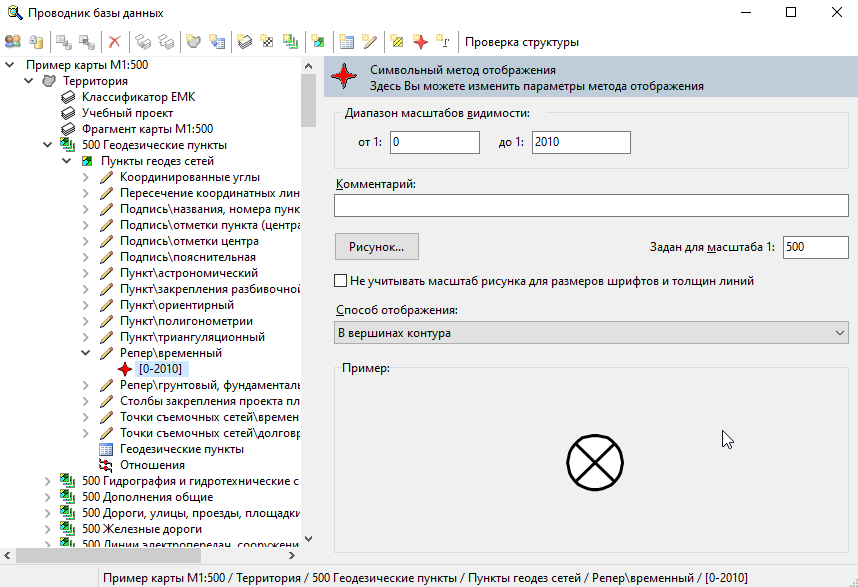Select the [0-2010] tree item

pos(160,369)
